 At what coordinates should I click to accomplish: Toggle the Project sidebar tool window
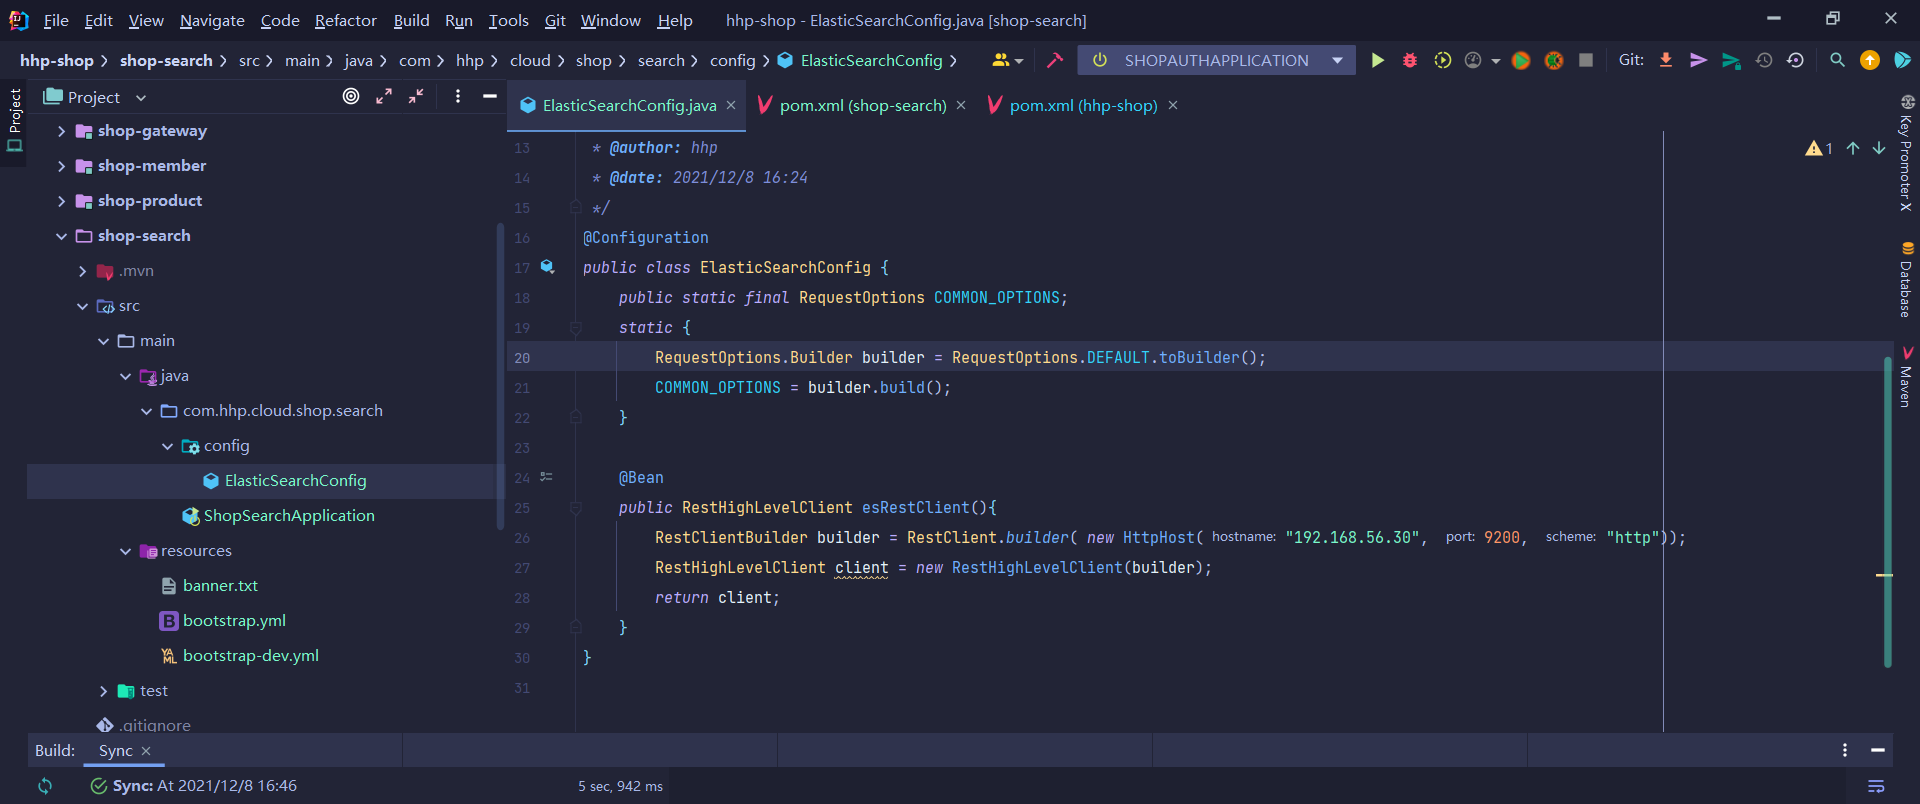click(x=14, y=120)
